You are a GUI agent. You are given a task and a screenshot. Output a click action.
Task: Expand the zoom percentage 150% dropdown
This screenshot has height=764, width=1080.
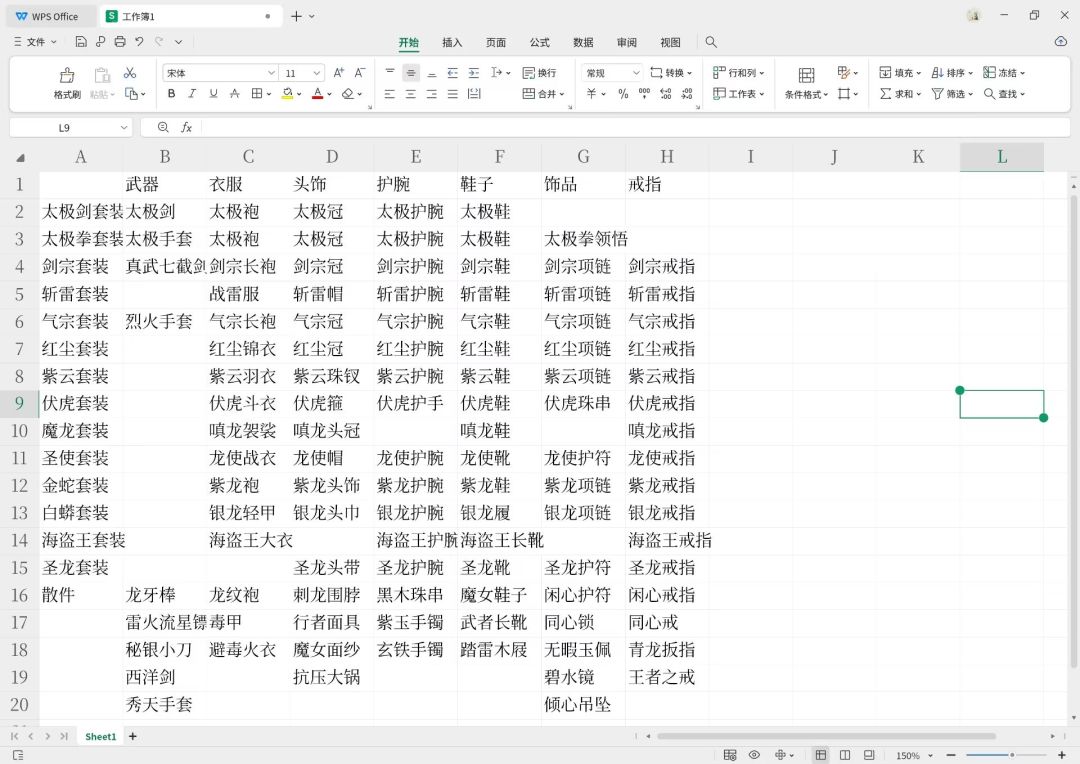click(930, 755)
